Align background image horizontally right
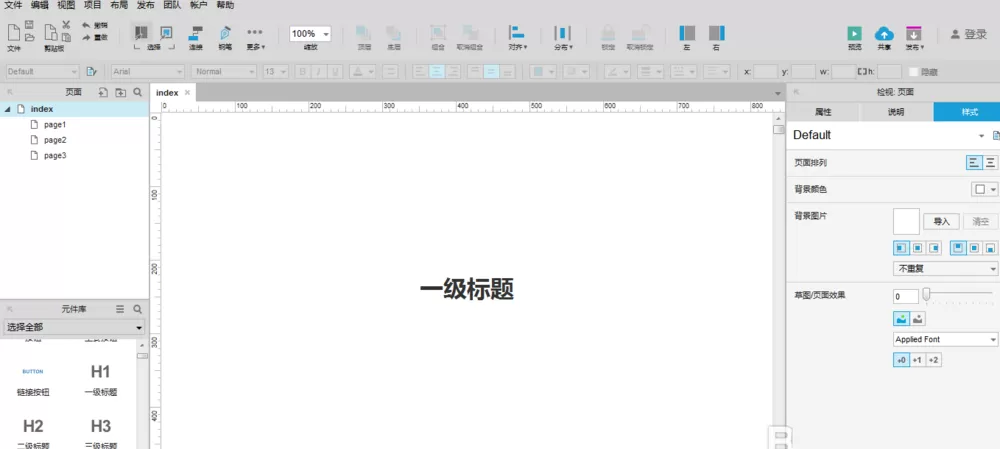 (934, 247)
